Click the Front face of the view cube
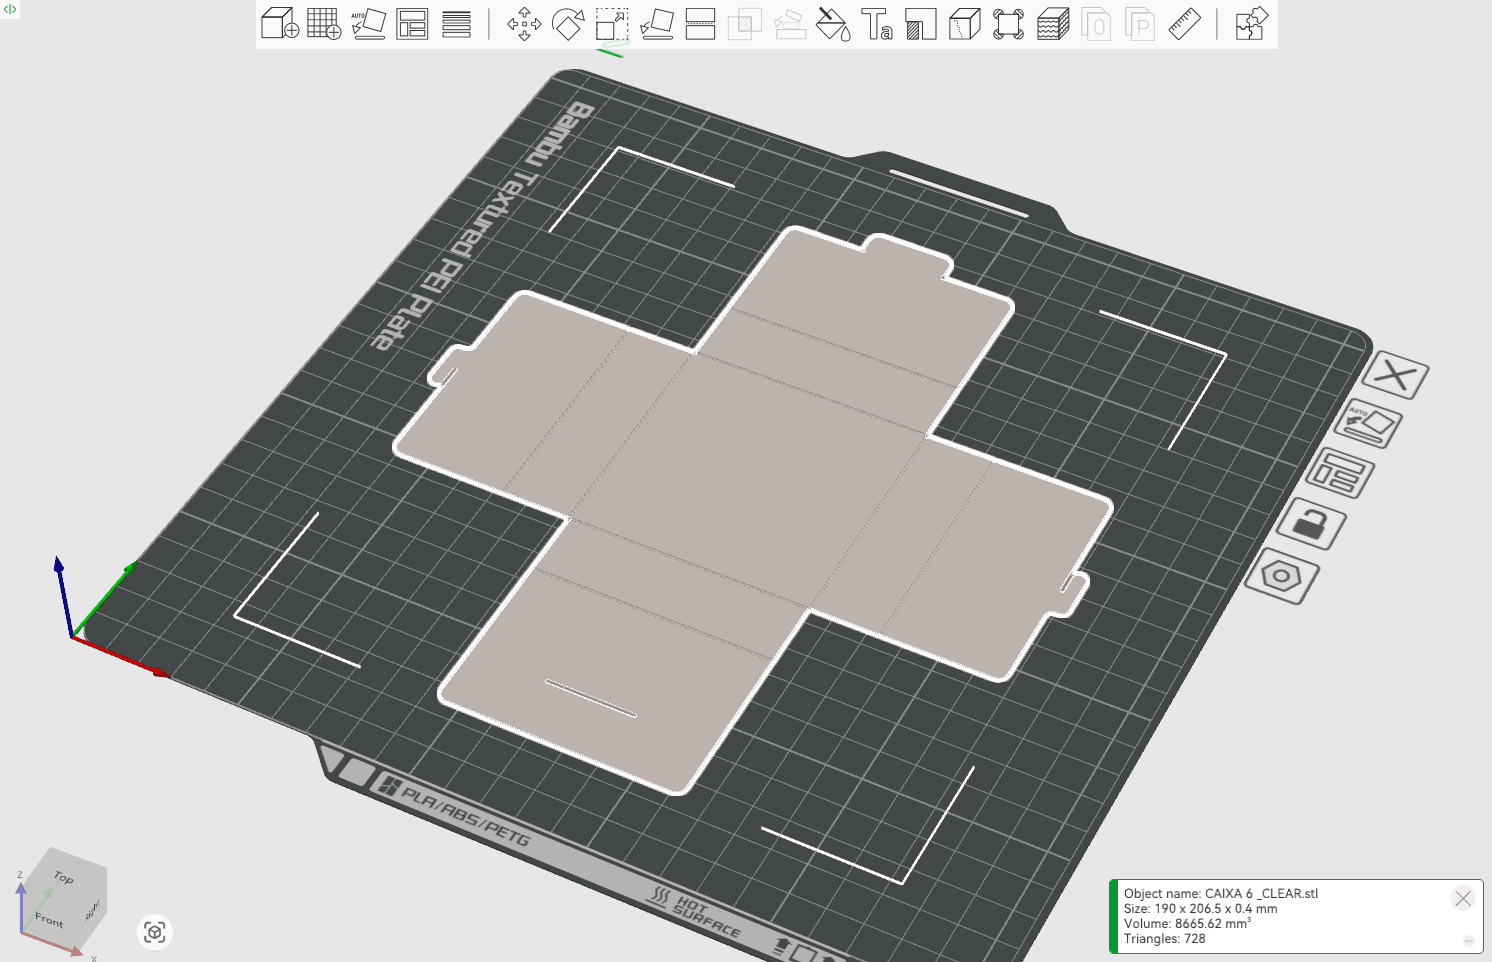The height and width of the screenshot is (962, 1492). coord(49,918)
